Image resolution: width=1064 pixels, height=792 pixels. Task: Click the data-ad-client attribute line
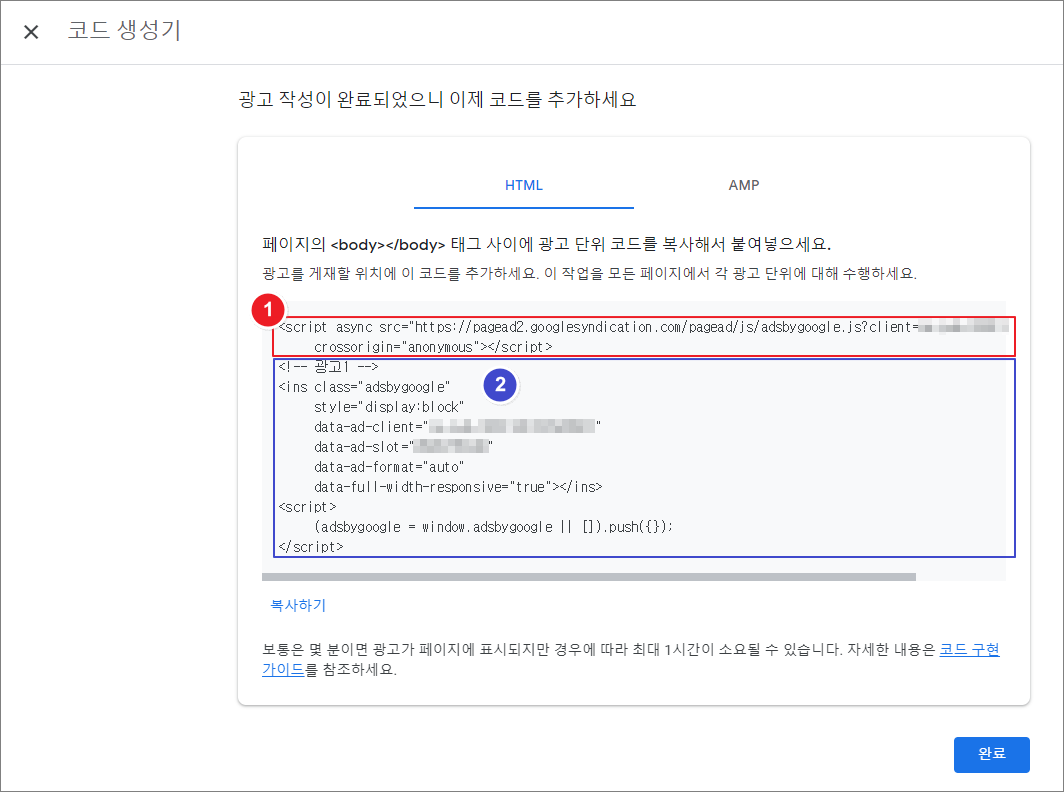point(457,427)
